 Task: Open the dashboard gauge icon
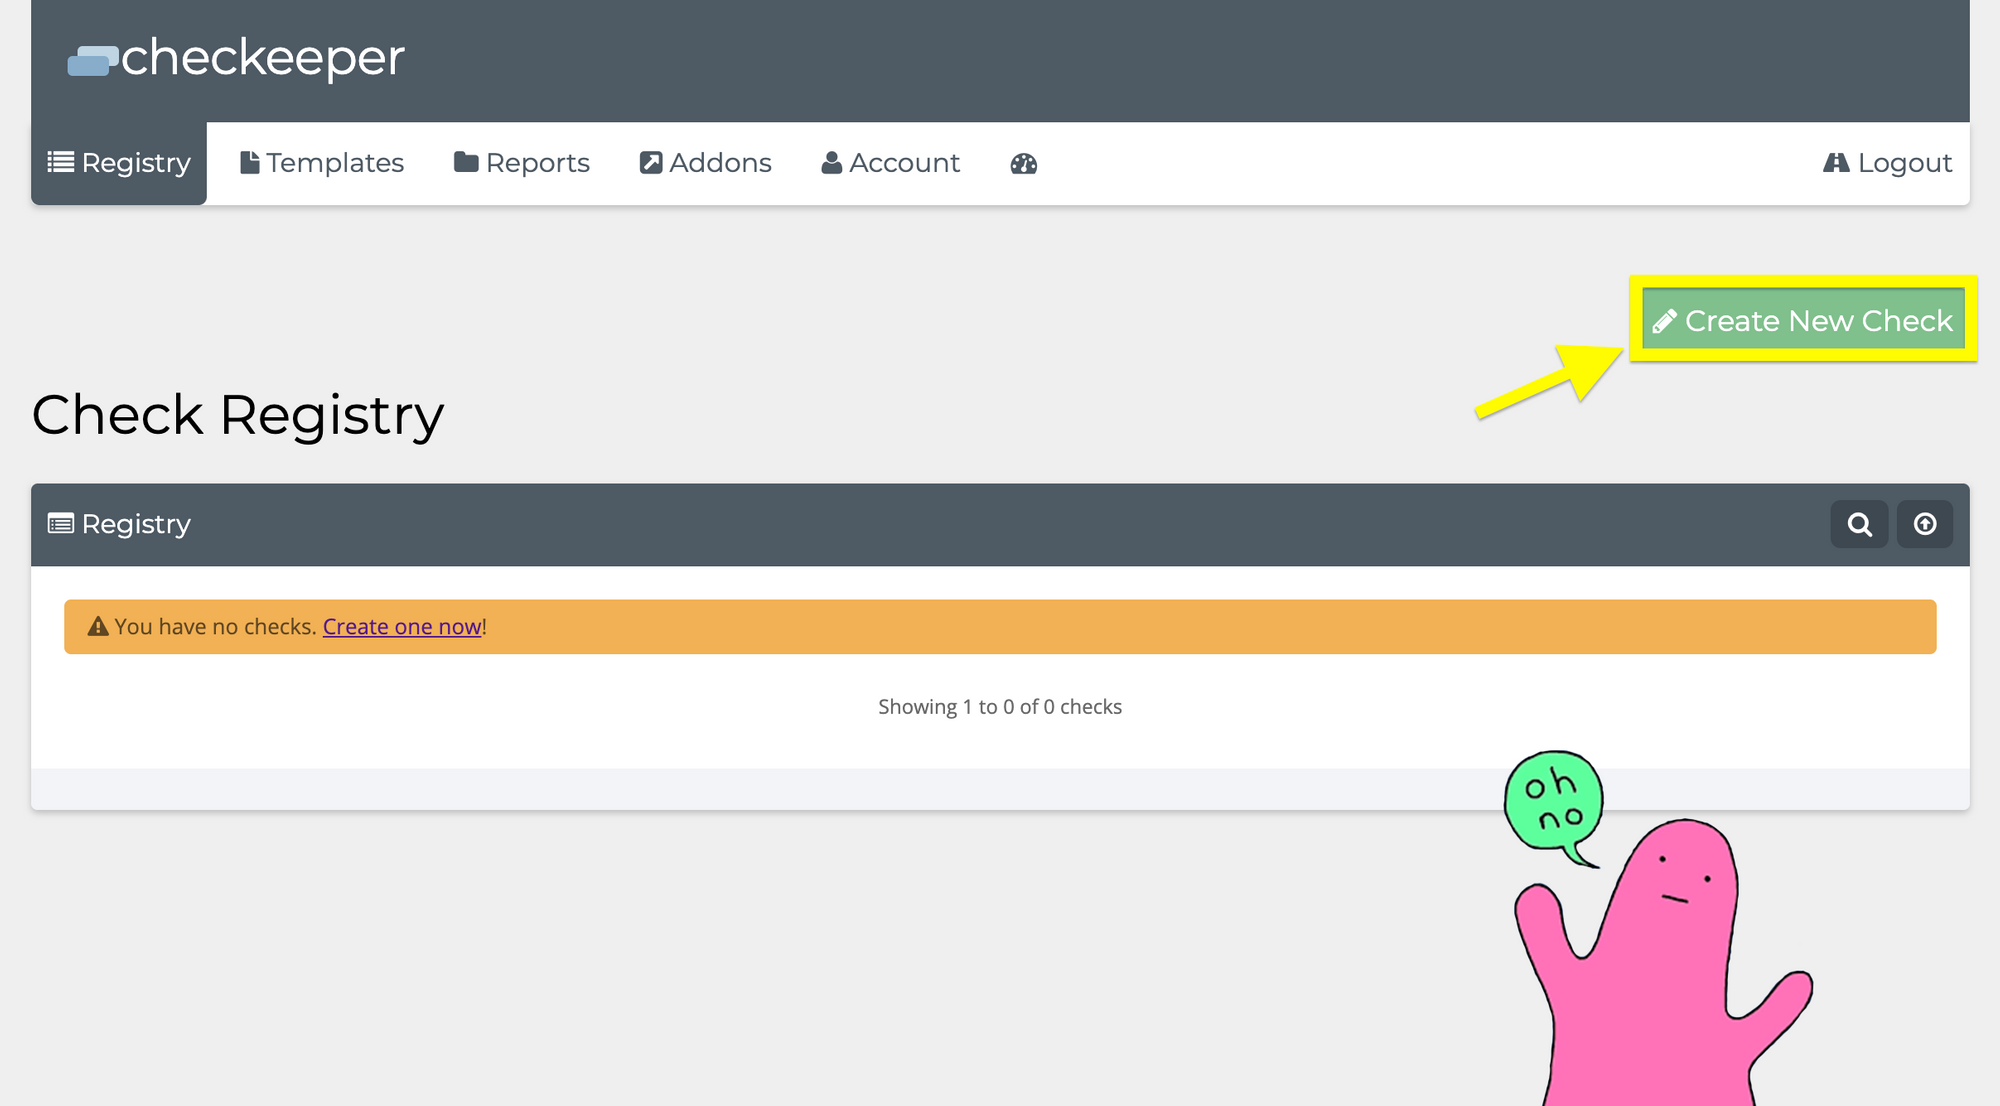1024,163
